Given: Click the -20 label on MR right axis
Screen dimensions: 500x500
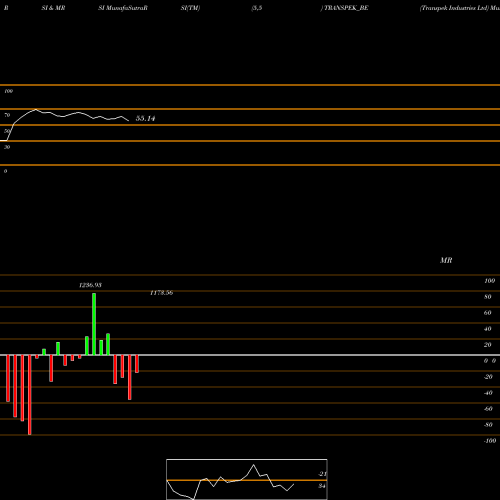Looking at the screenshot, I should click(488, 377).
